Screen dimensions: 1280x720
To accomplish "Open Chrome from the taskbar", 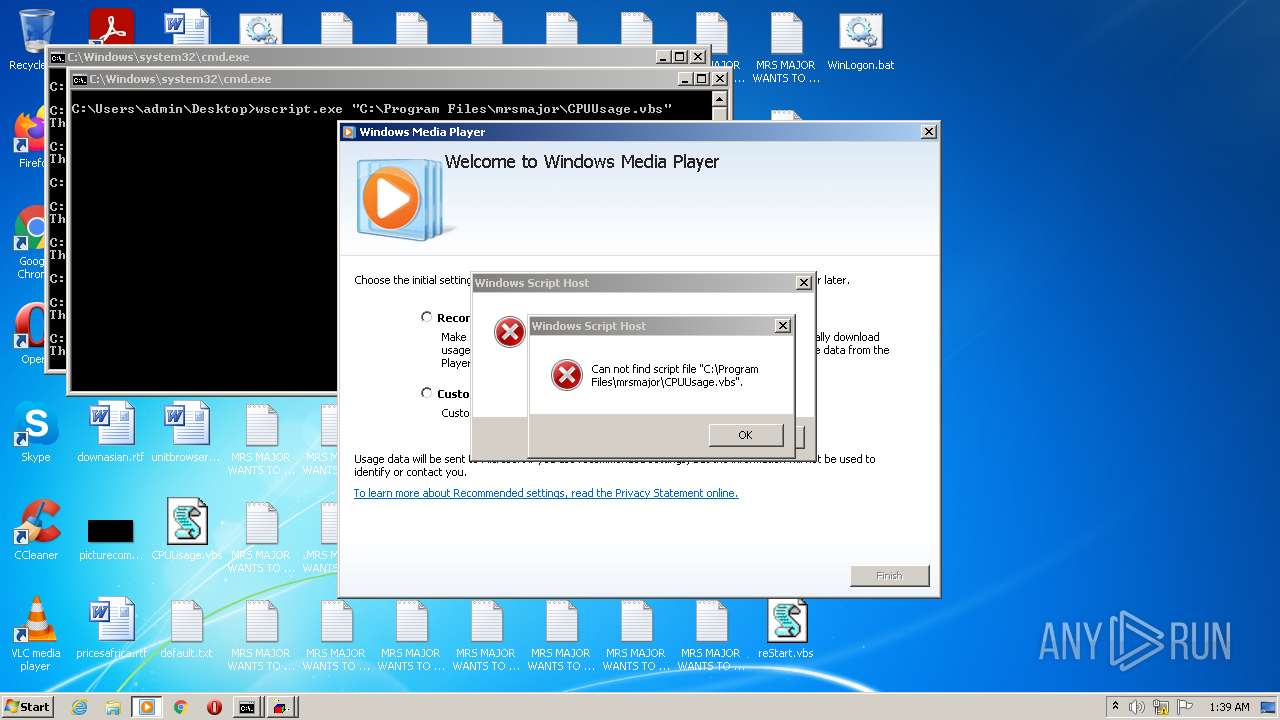I will pos(180,707).
